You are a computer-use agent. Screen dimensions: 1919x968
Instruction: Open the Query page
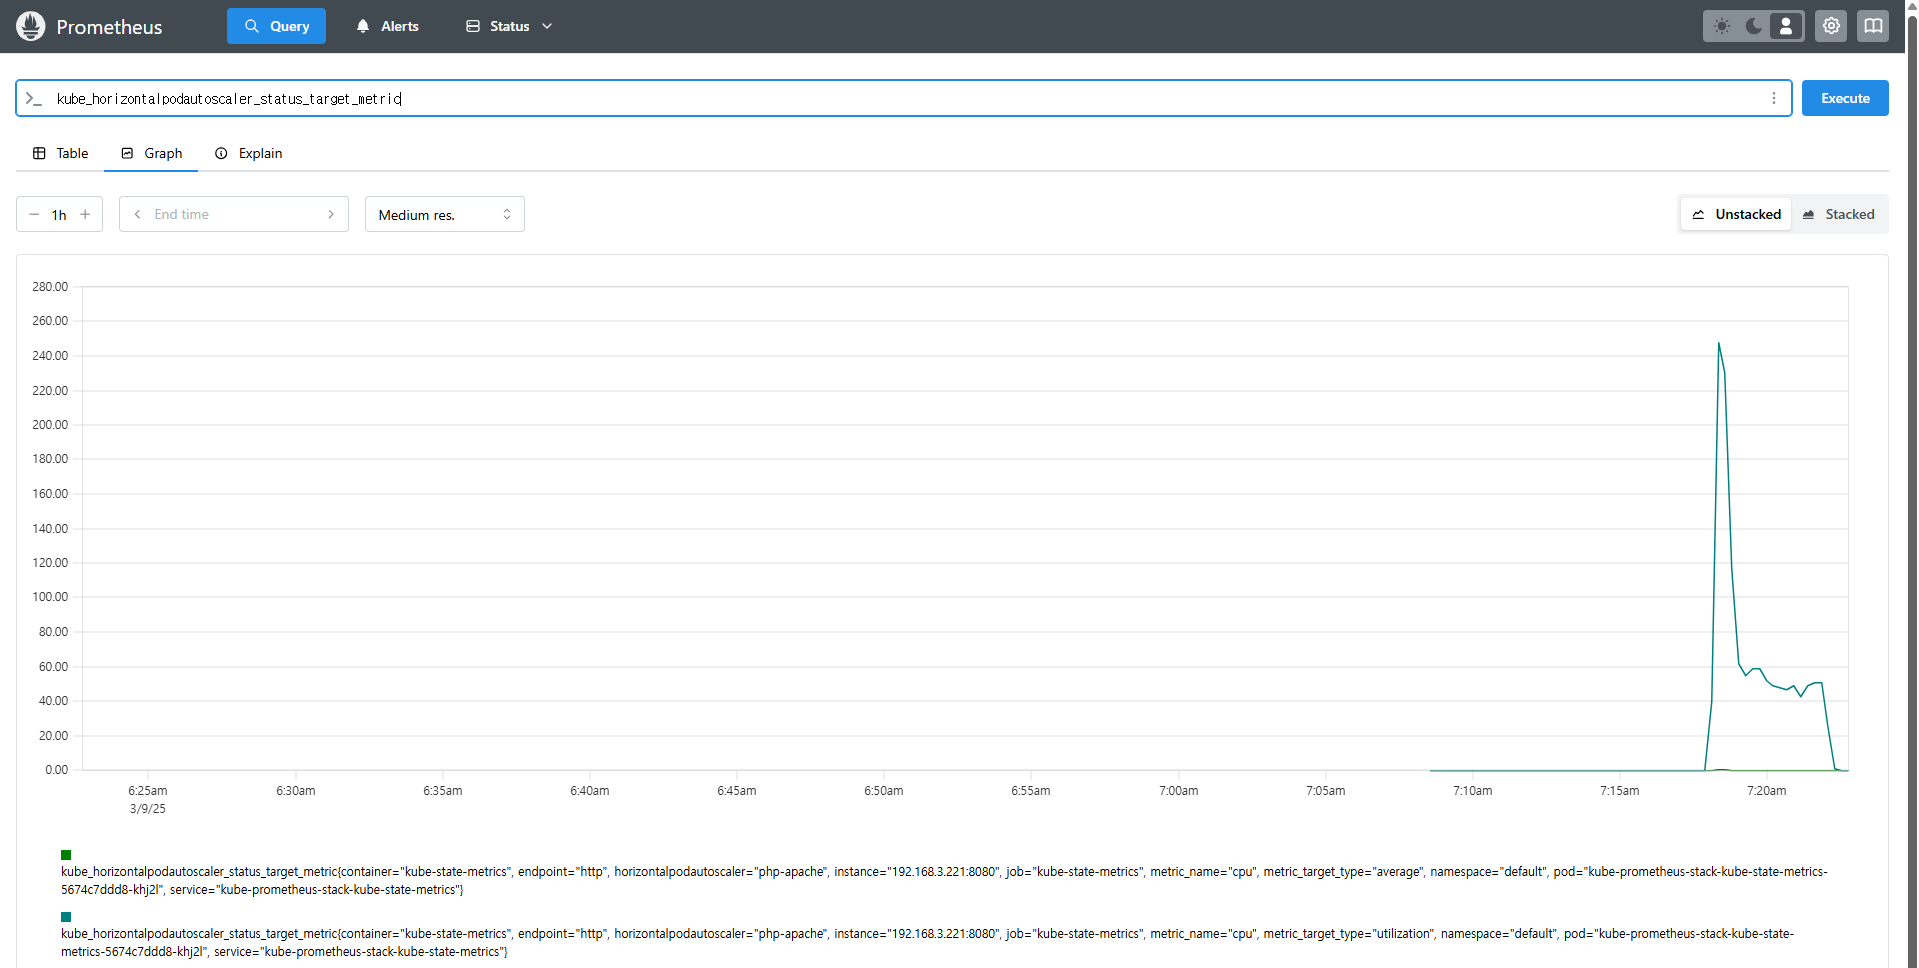[x=276, y=26]
